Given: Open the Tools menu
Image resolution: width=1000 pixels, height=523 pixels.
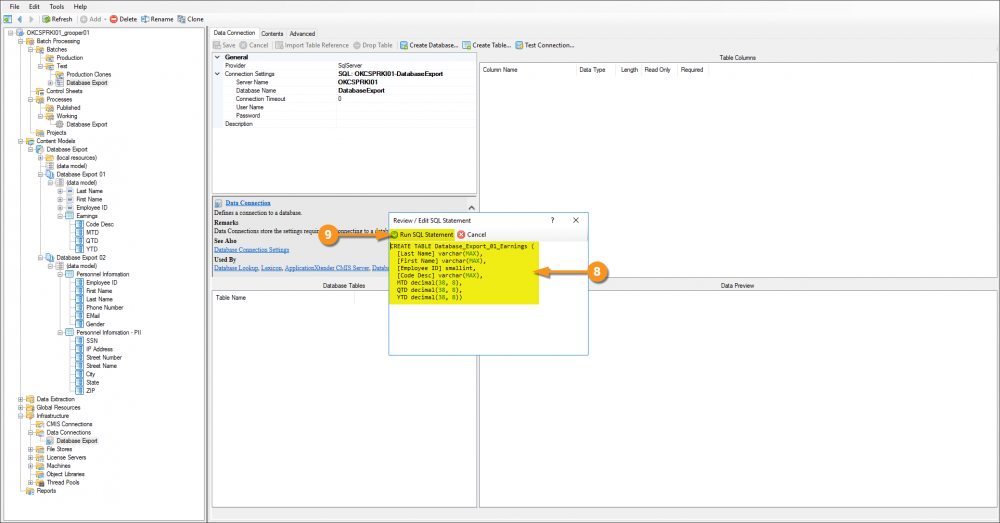Looking at the screenshot, I should coord(57,6).
